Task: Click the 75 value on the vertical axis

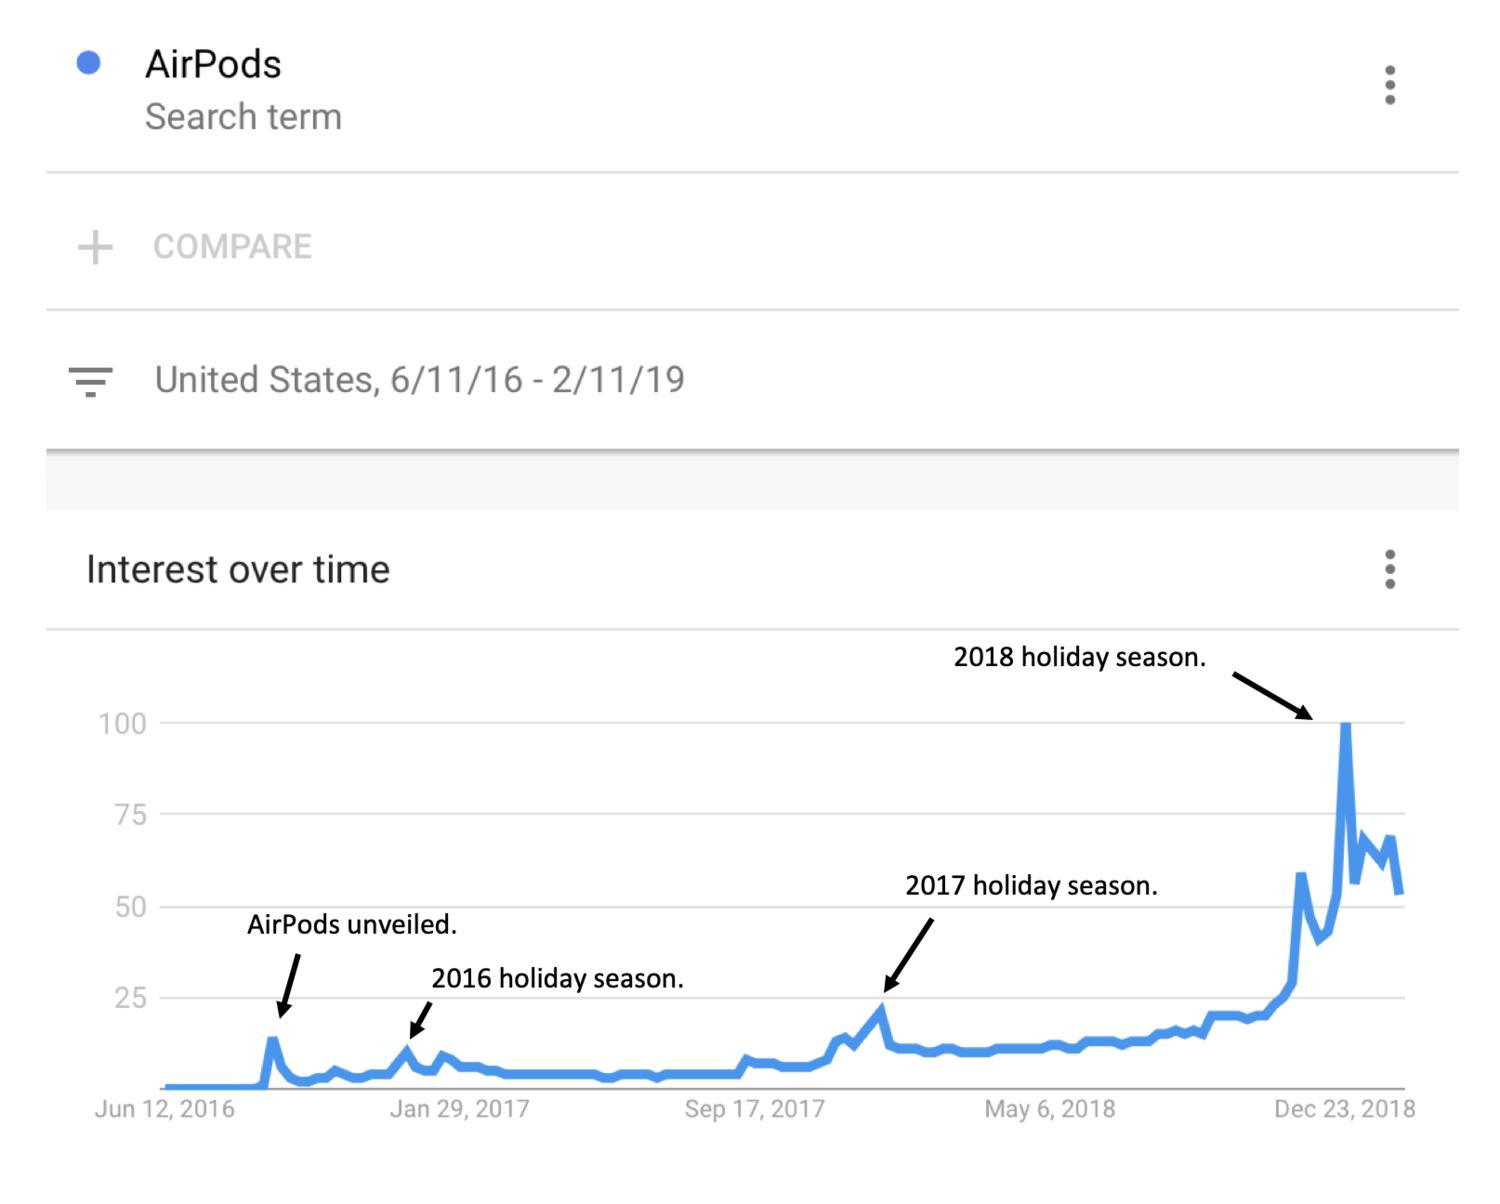Action: pyautogui.click(x=130, y=815)
